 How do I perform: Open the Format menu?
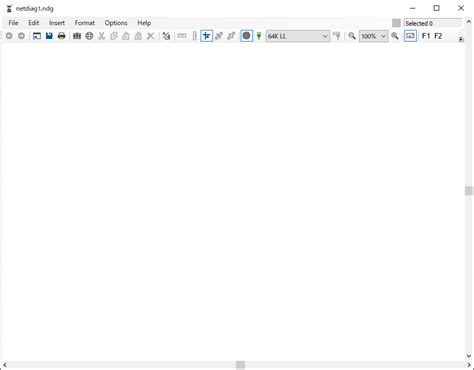[x=85, y=23]
